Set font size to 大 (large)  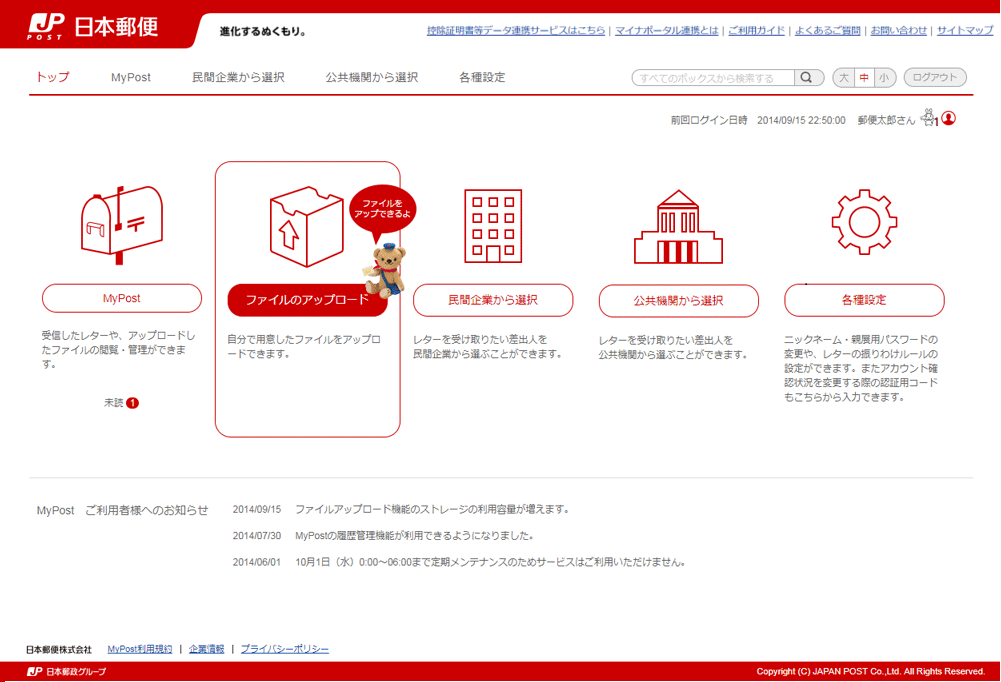[x=844, y=78]
